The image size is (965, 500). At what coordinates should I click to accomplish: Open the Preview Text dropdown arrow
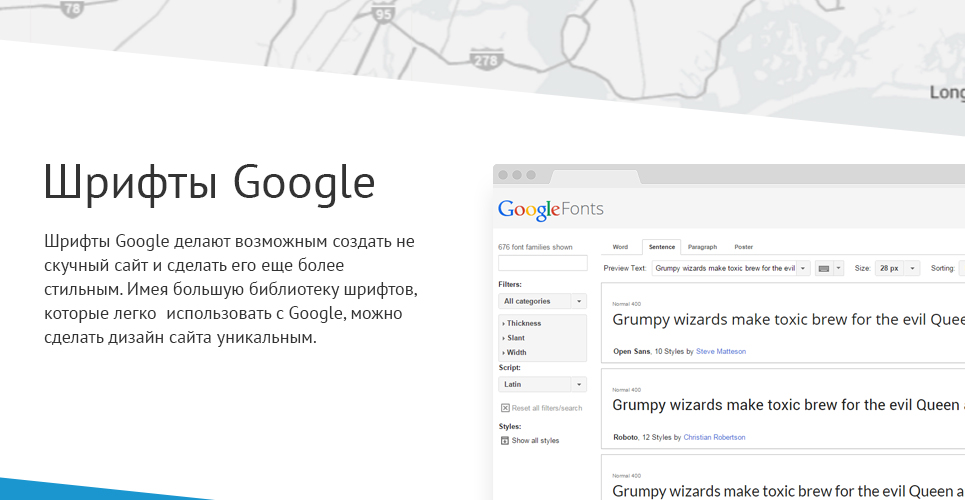(803, 268)
